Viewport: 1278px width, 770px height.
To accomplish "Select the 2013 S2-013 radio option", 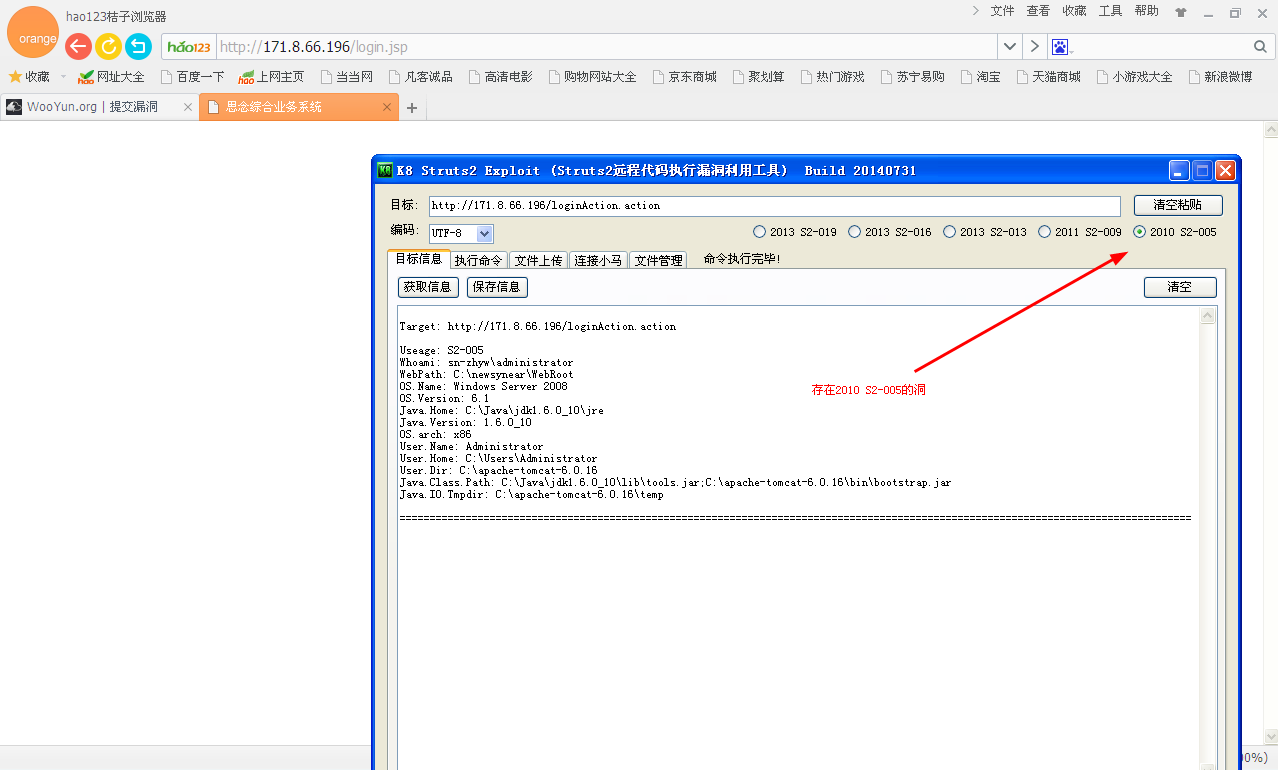I will pos(985,232).
